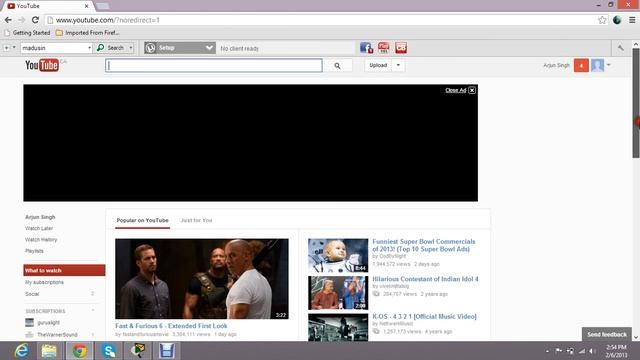
Task: Click the plus icon on the toolbar
Action: point(6,48)
